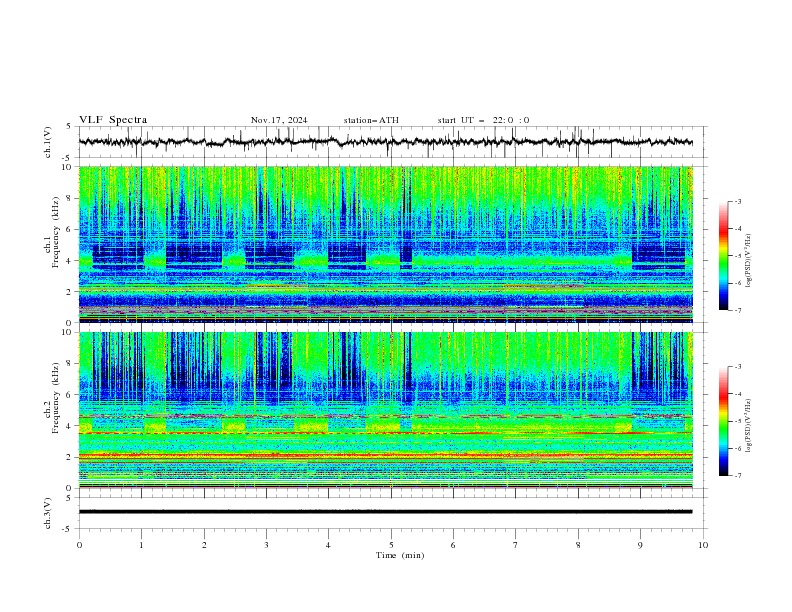This screenshot has width=792, height=612.
Task: Click the 'ch.1(V)' waveform axis label
Action: tap(48, 142)
